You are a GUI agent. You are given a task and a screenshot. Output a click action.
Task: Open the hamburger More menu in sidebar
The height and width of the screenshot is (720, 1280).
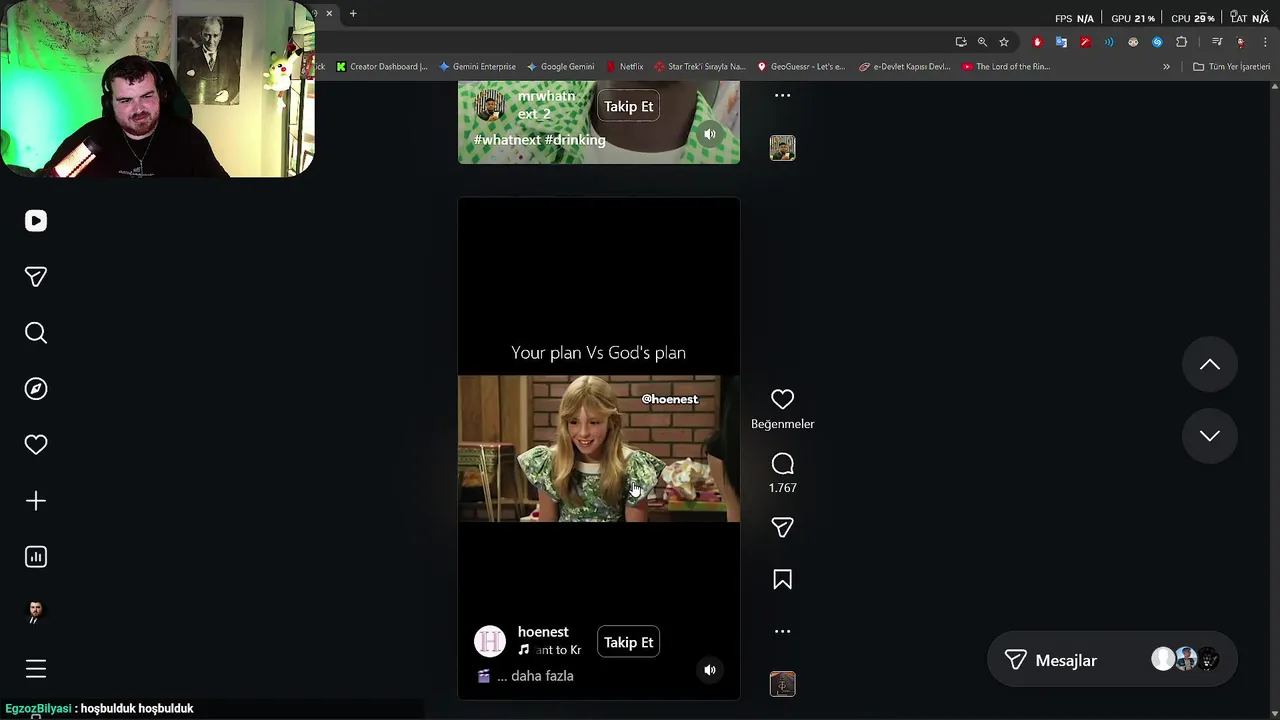pos(36,669)
